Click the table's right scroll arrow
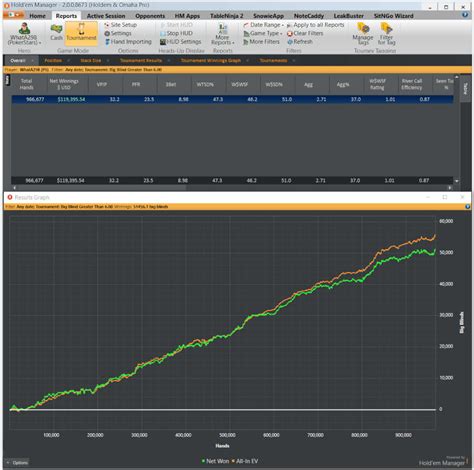The image size is (474, 470). (x=450, y=188)
